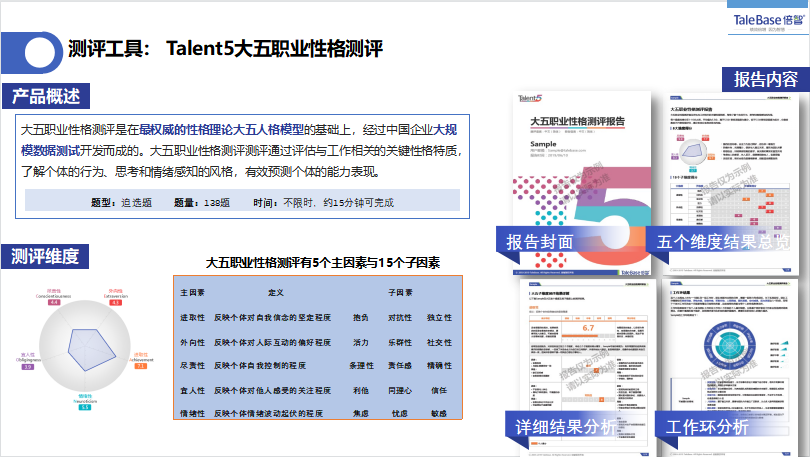Click the 产品概述 section label
Image resolution: width=810 pixels, height=457 pixels.
tap(45, 96)
